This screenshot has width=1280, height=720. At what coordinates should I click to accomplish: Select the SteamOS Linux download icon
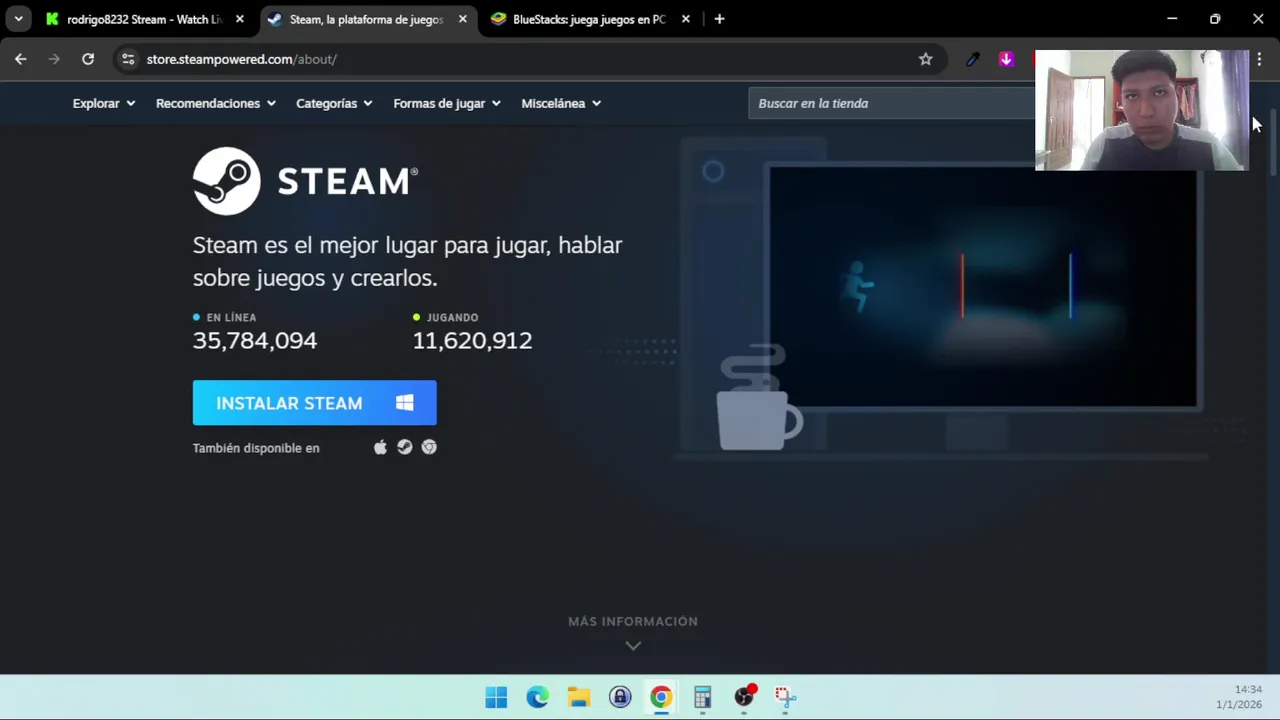(404, 447)
